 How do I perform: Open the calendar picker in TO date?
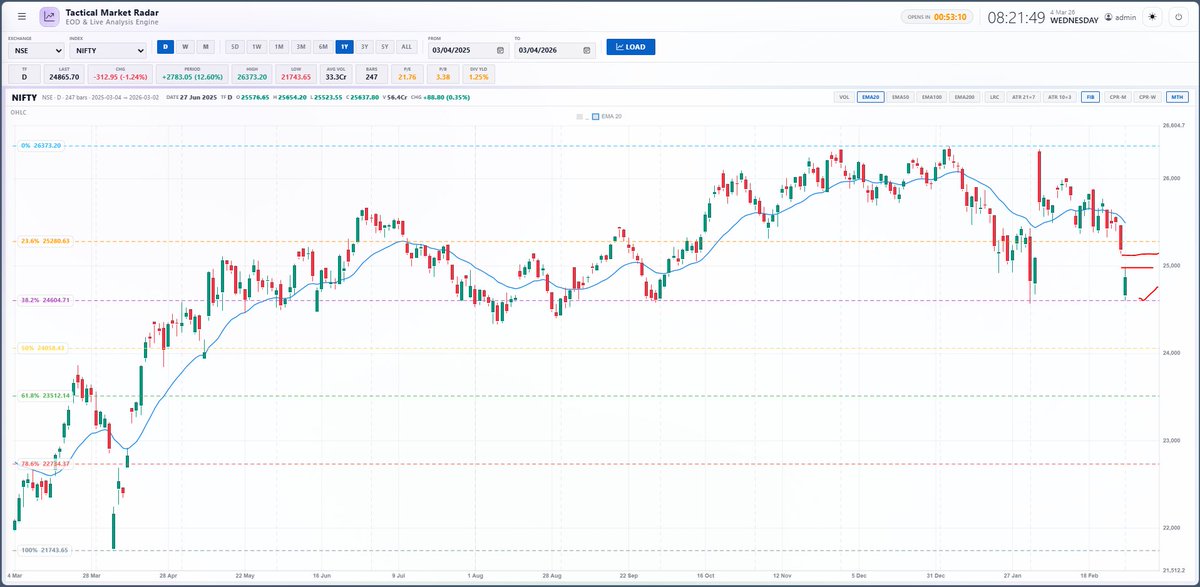tap(586, 50)
